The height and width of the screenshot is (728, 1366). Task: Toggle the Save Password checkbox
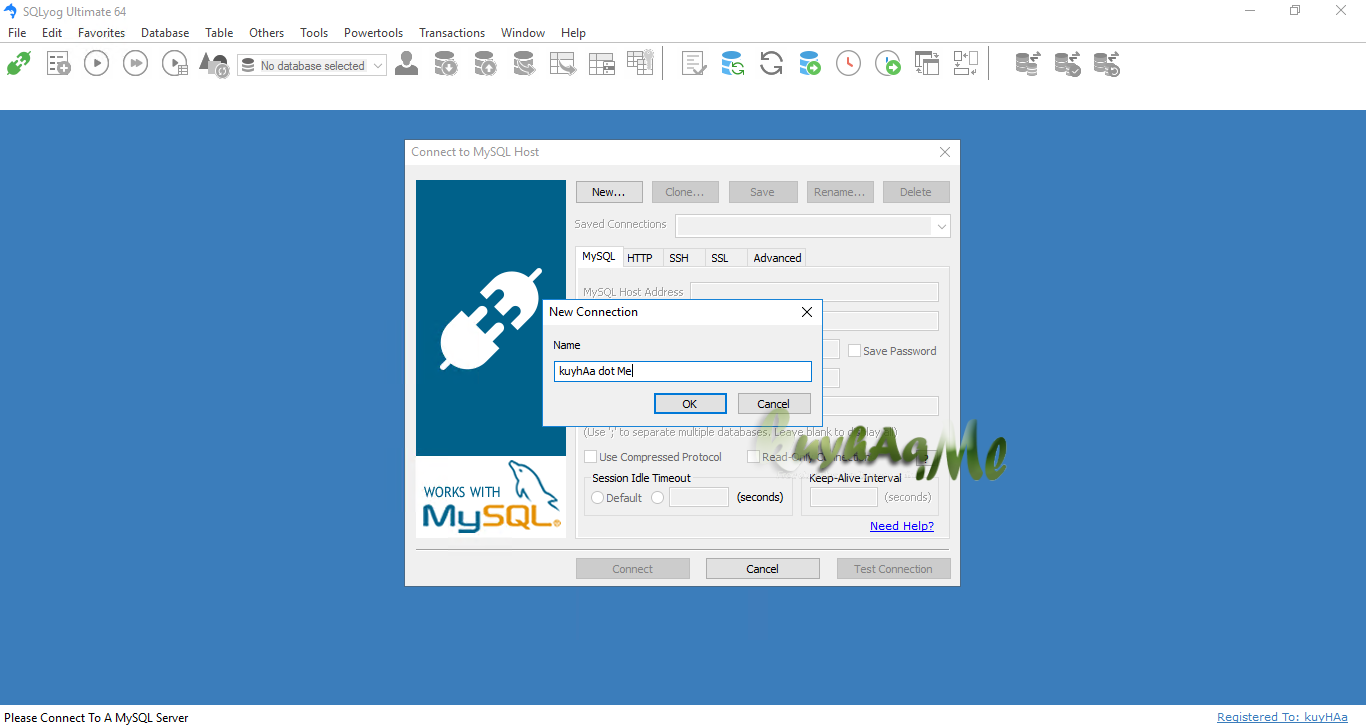pos(855,351)
